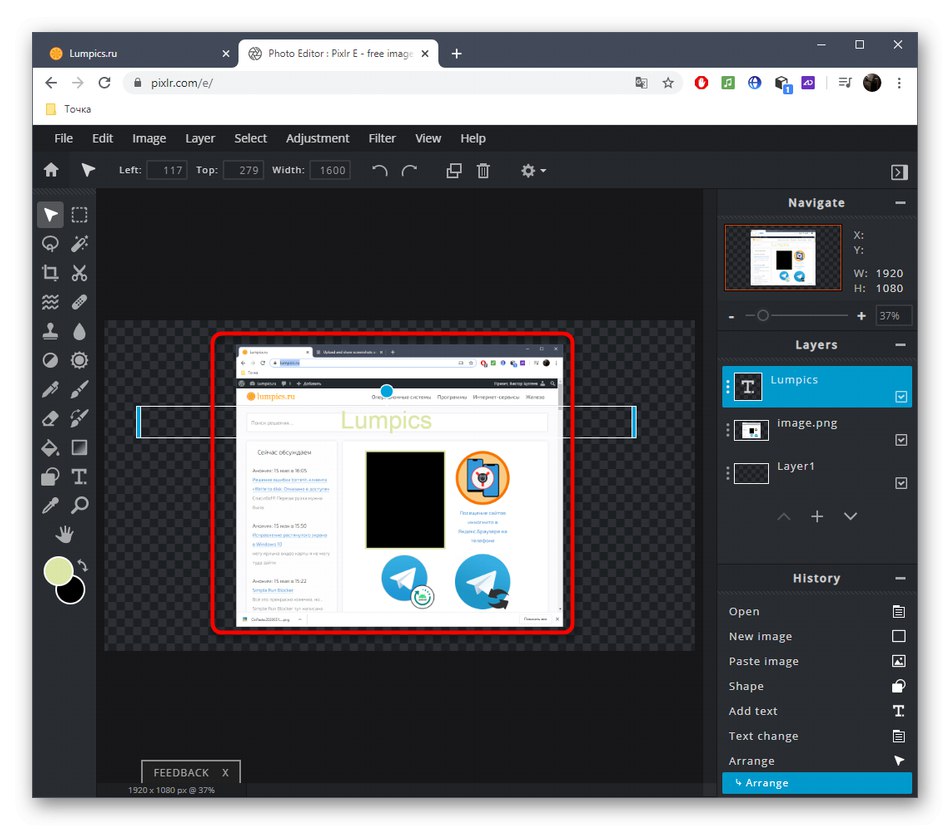
Task: Select the Brush tool
Action: coord(79,389)
